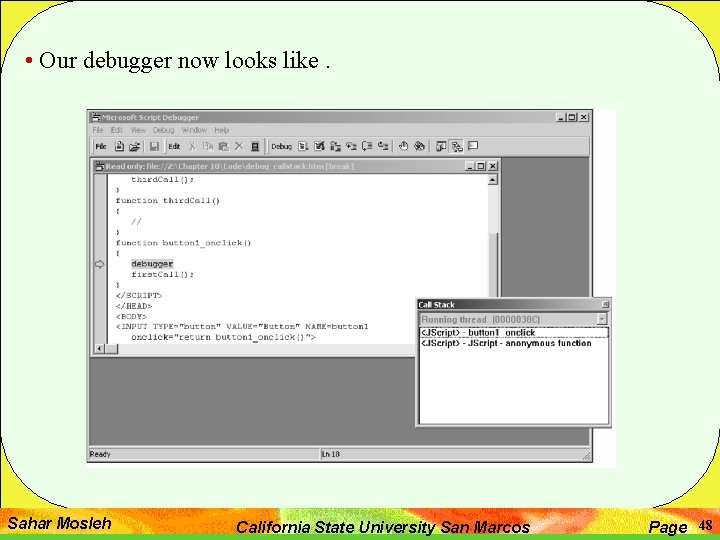The height and width of the screenshot is (540, 720).
Task: Click the Copy toolbar icon
Action: pyautogui.click(x=208, y=146)
